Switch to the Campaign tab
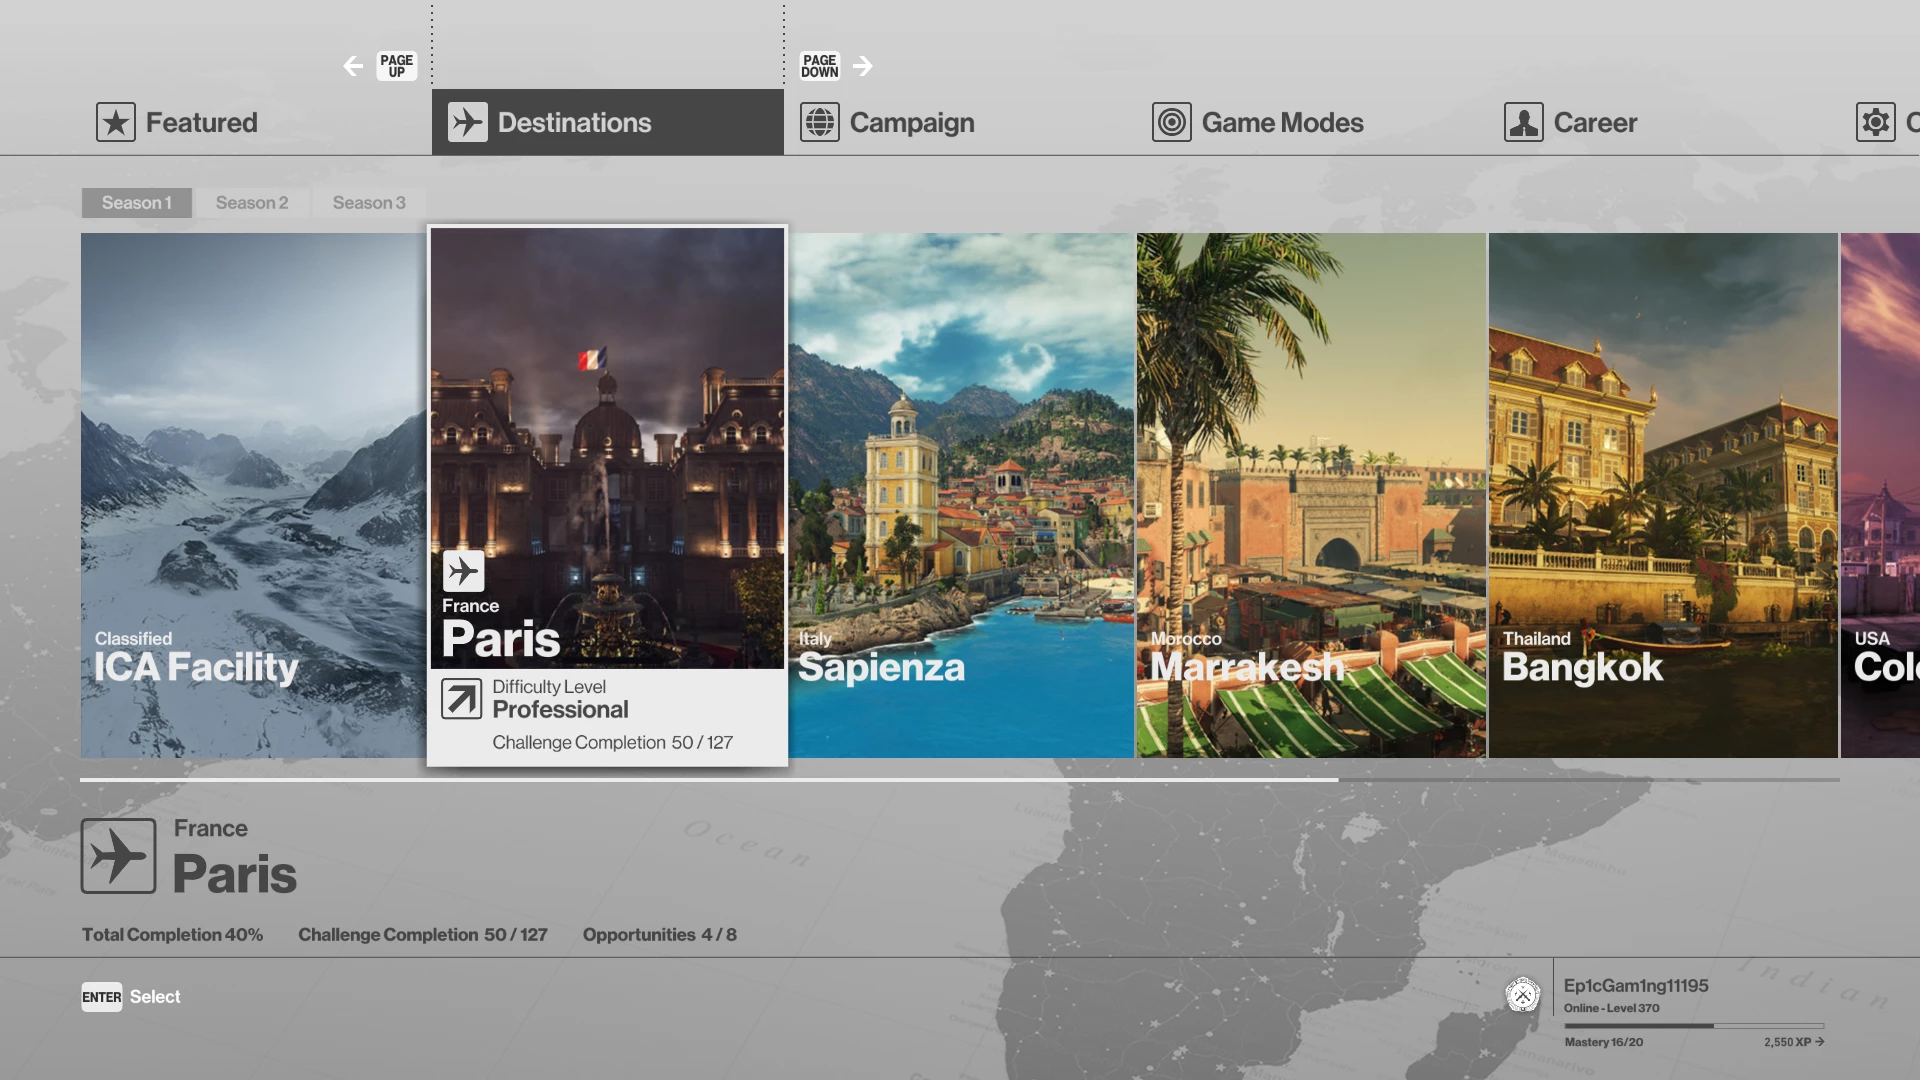 [960, 122]
